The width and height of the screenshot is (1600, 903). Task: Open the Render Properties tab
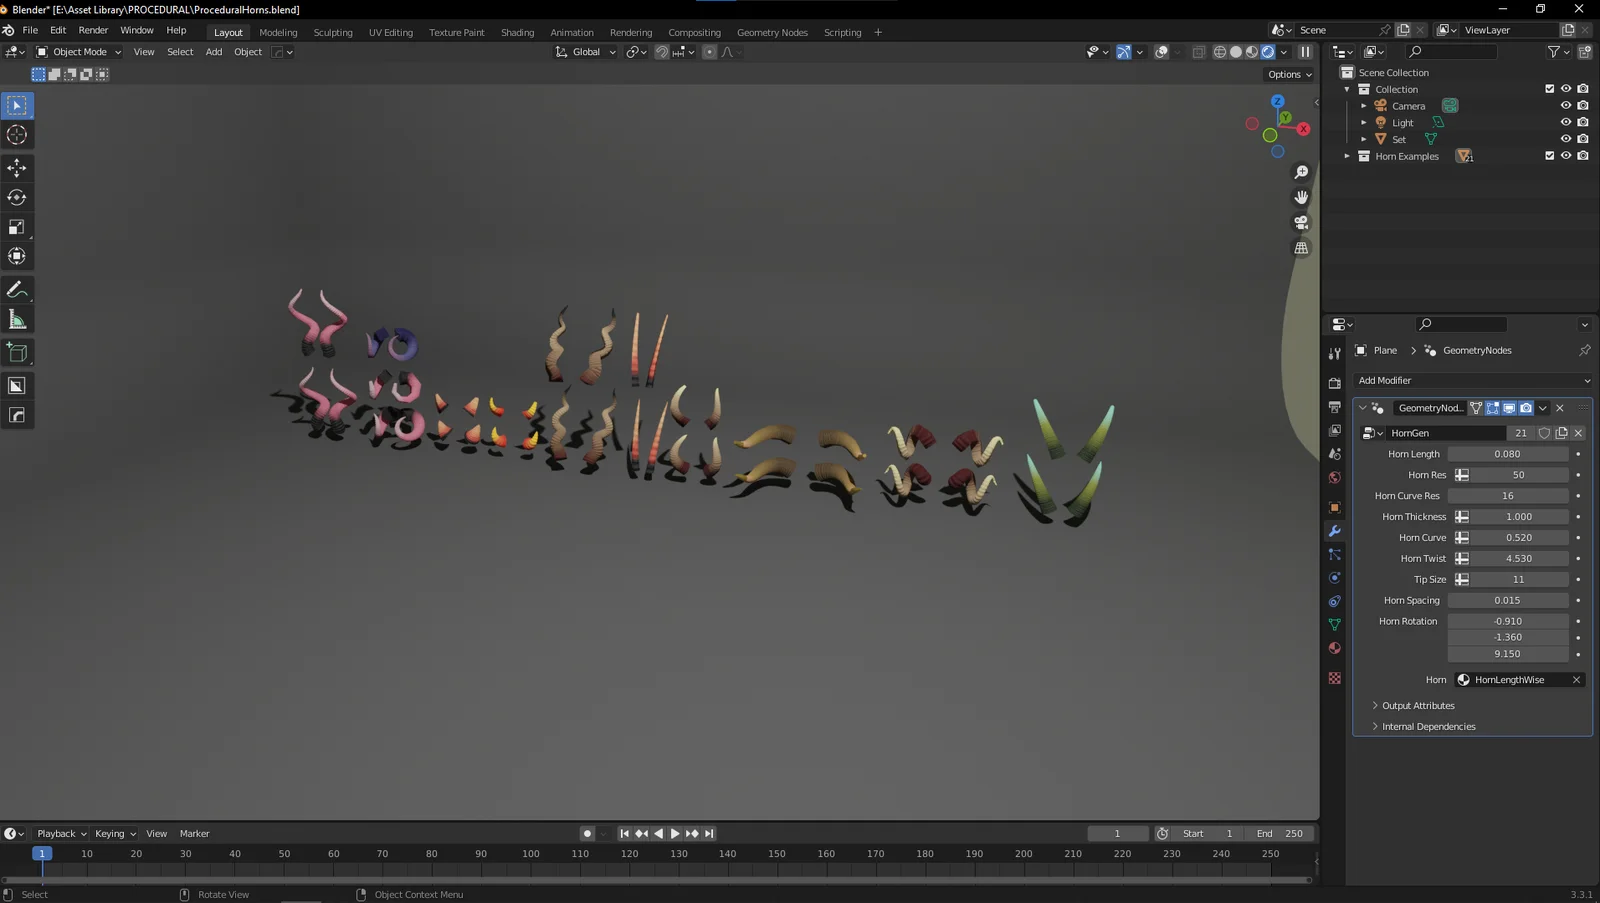[x=1334, y=383]
